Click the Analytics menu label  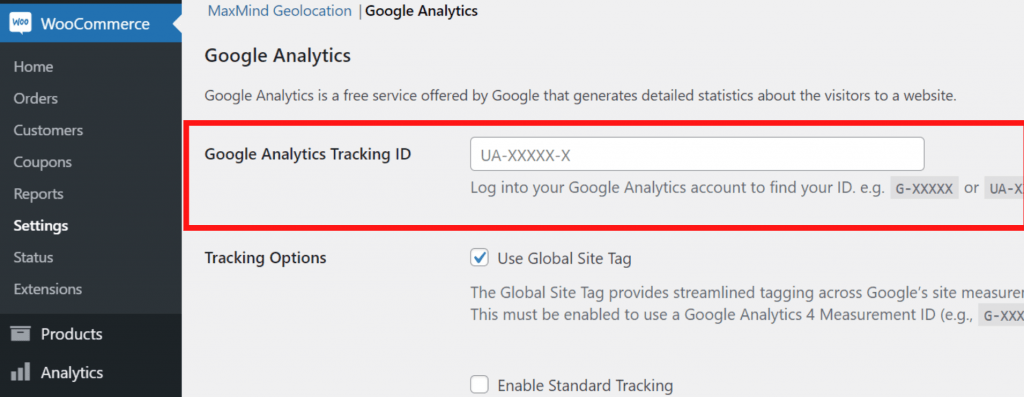(x=72, y=373)
